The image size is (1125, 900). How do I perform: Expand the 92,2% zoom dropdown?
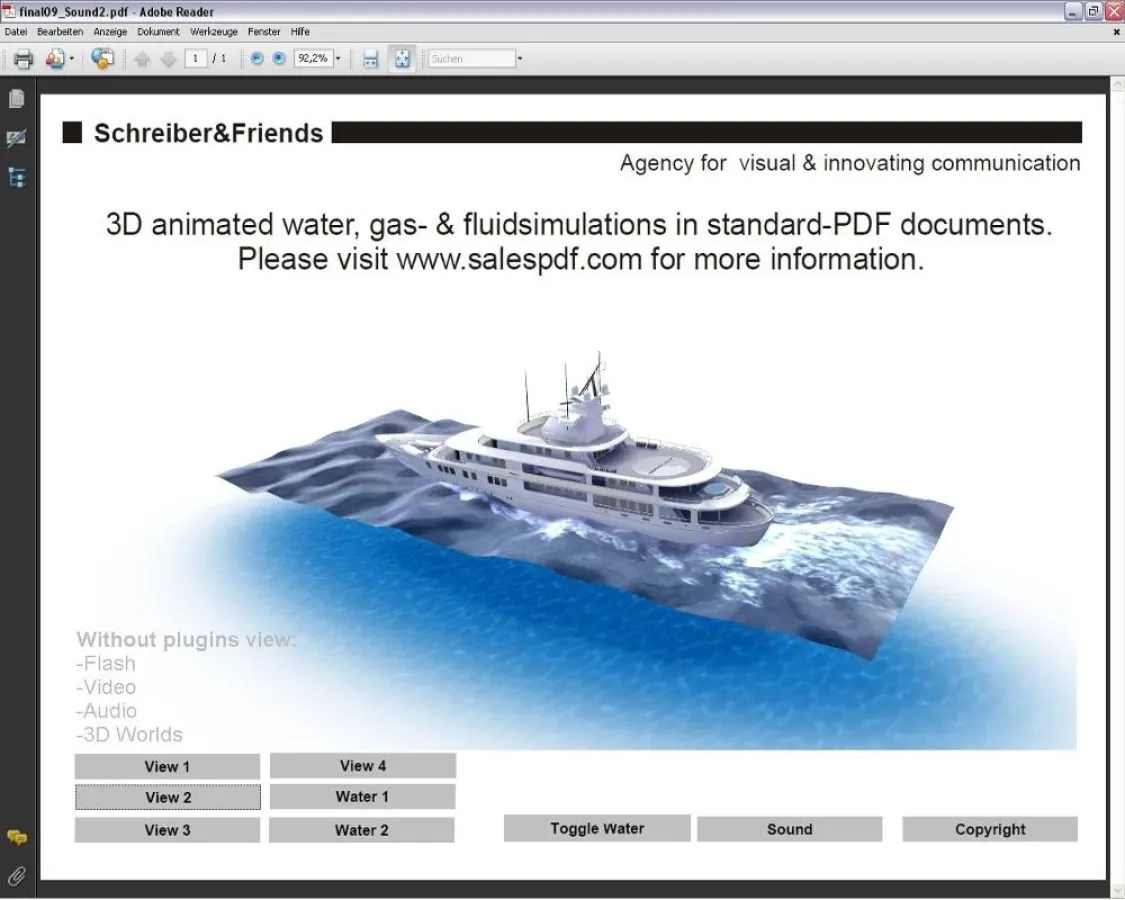point(338,59)
